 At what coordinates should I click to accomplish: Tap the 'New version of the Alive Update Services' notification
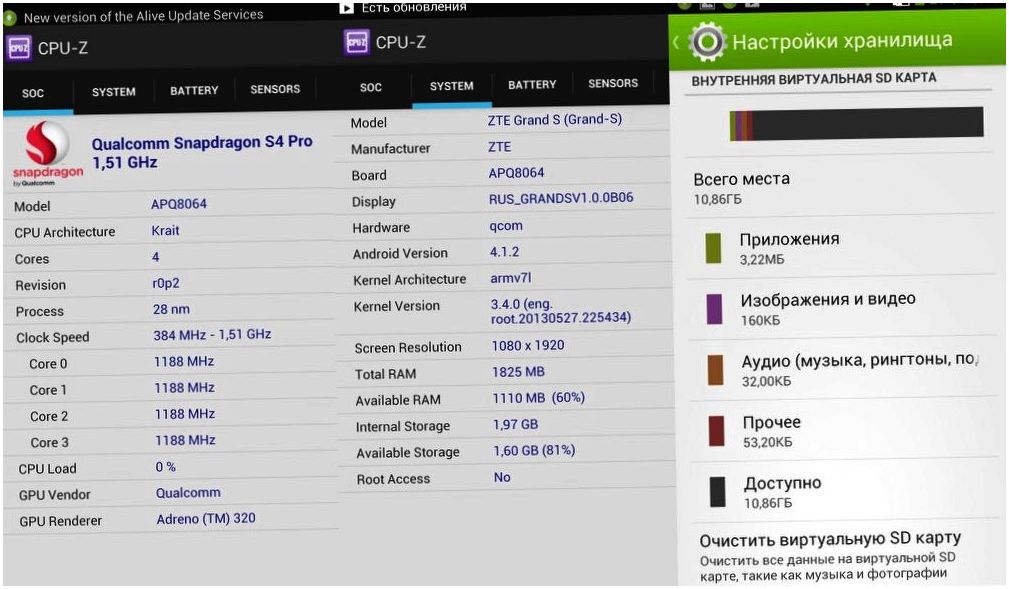143,17
